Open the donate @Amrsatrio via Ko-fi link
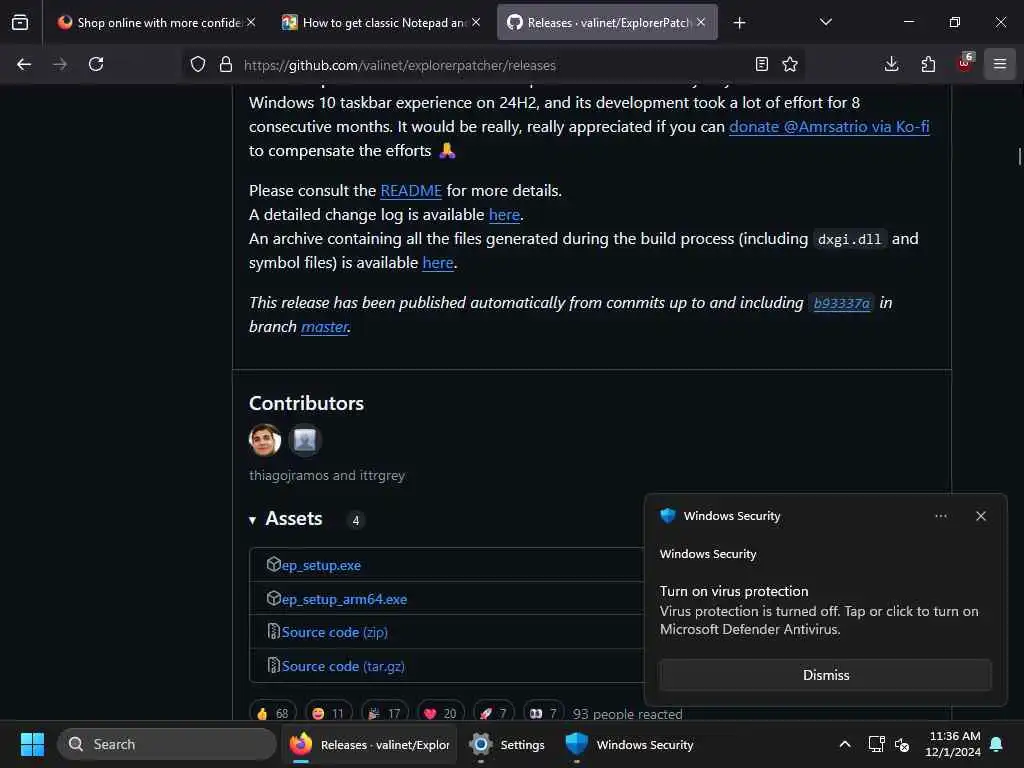This screenshot has width=1024, height=768. [829, 127]
